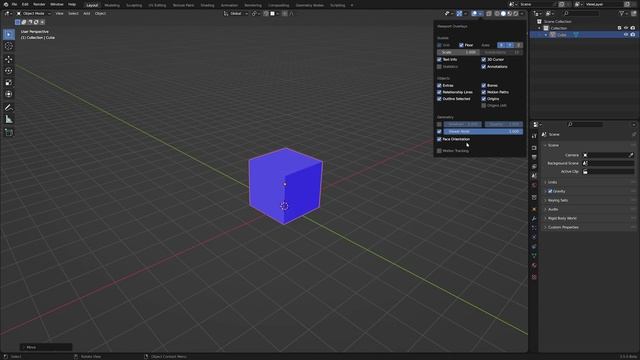Open the viewport shading options dropdown arrow
The image size is (640, 360).
(522, 13)
